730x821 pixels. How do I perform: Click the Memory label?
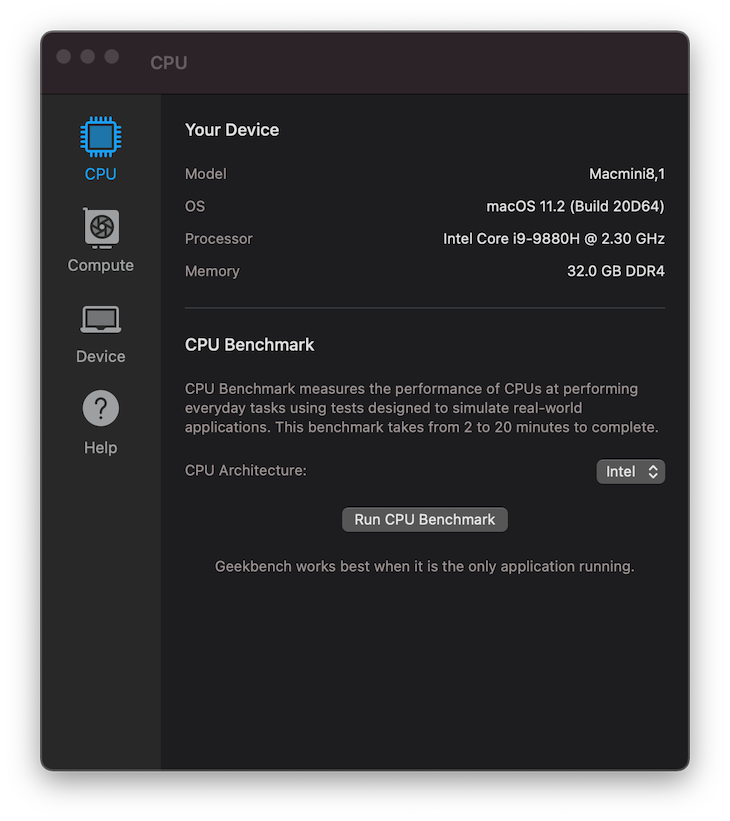pyautogui.click(x=212, y=271)
